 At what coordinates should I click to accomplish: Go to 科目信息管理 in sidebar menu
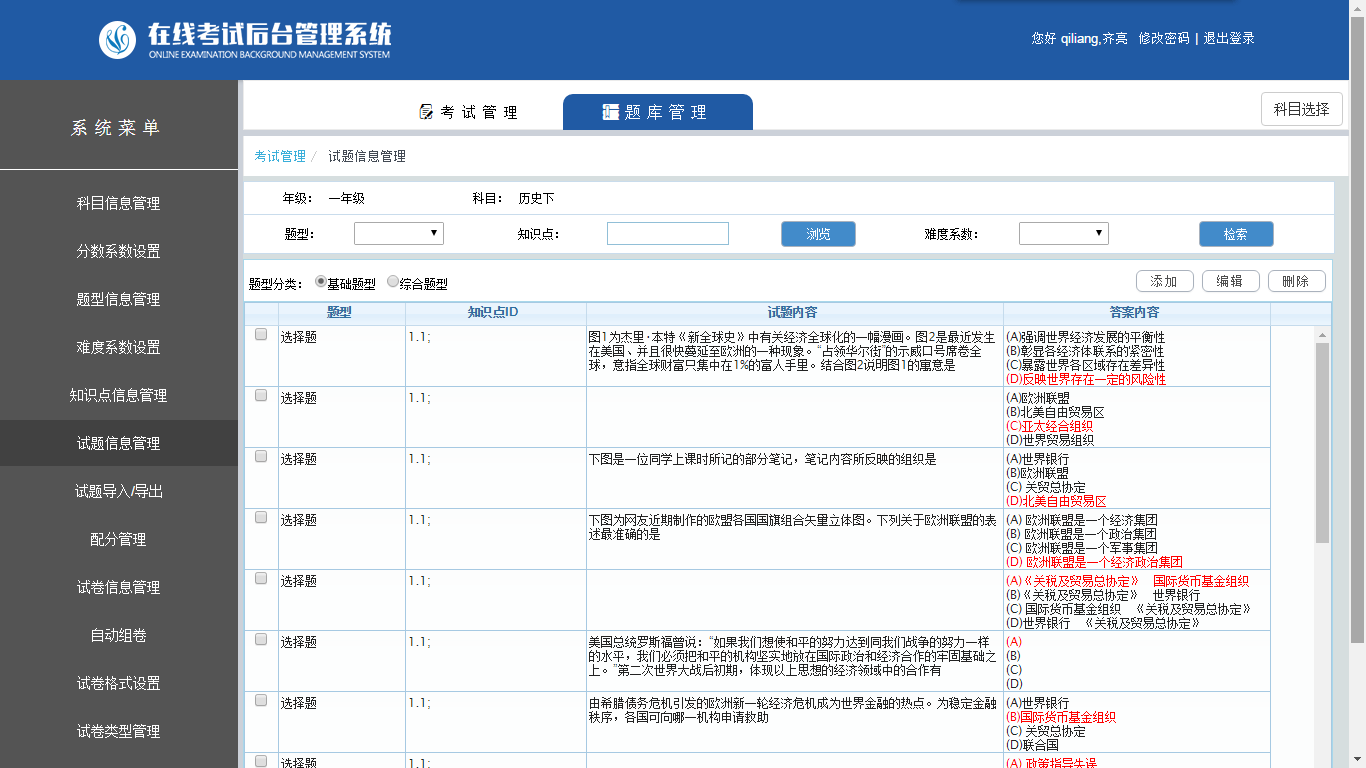point(119,203)
